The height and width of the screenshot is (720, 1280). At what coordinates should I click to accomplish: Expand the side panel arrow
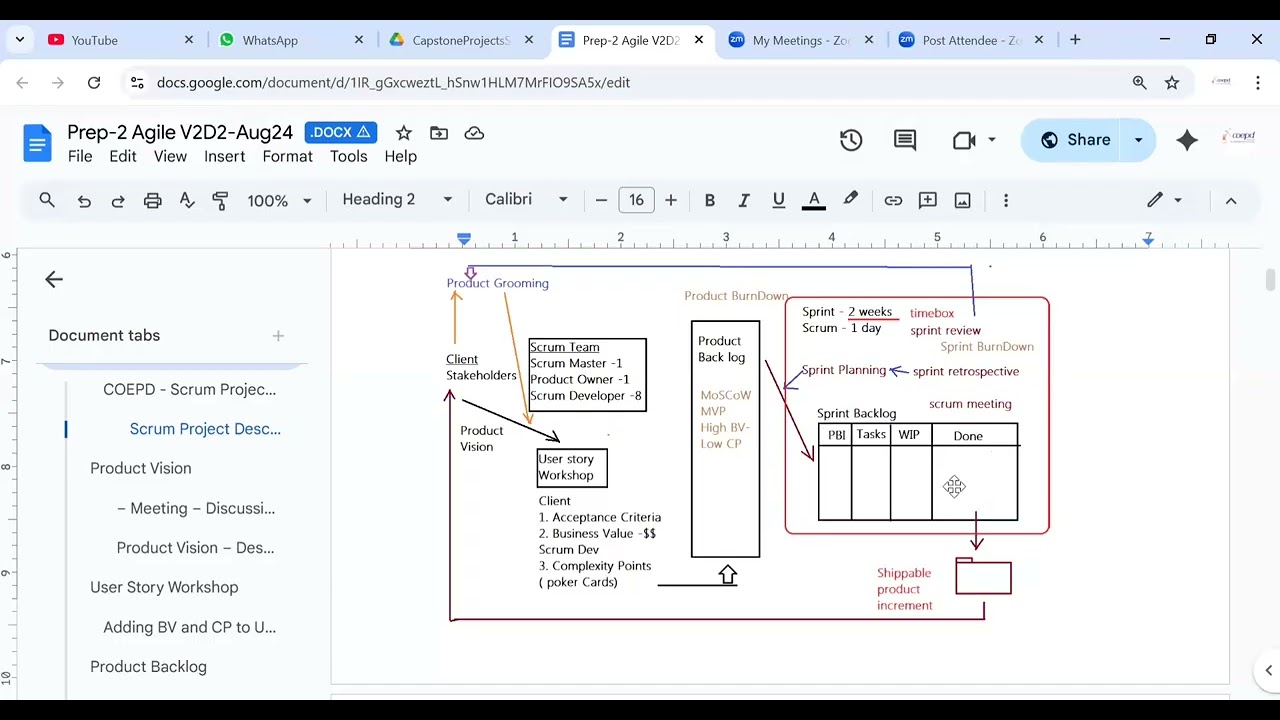(x=1268, y=670)
